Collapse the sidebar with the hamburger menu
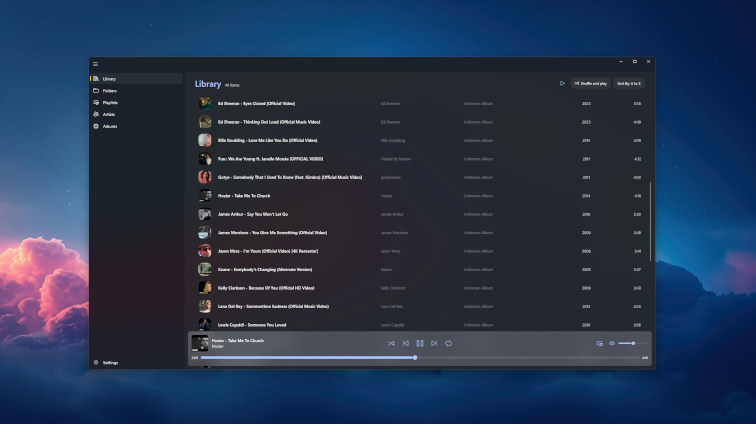 click(x=96, y=63)
